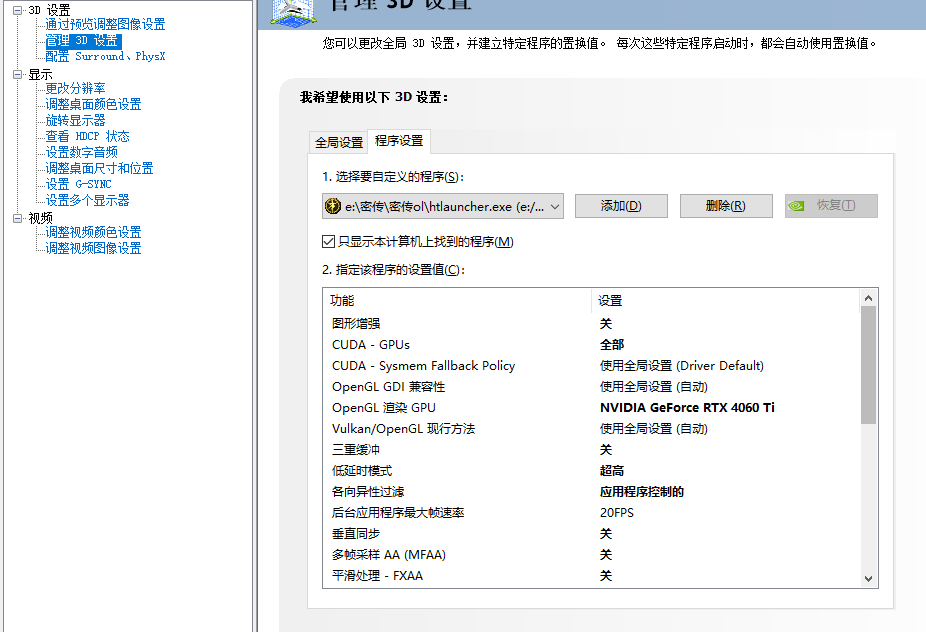Click the settings list scroll up arrow
Screen dimensions: 926x632
(868, 298)
